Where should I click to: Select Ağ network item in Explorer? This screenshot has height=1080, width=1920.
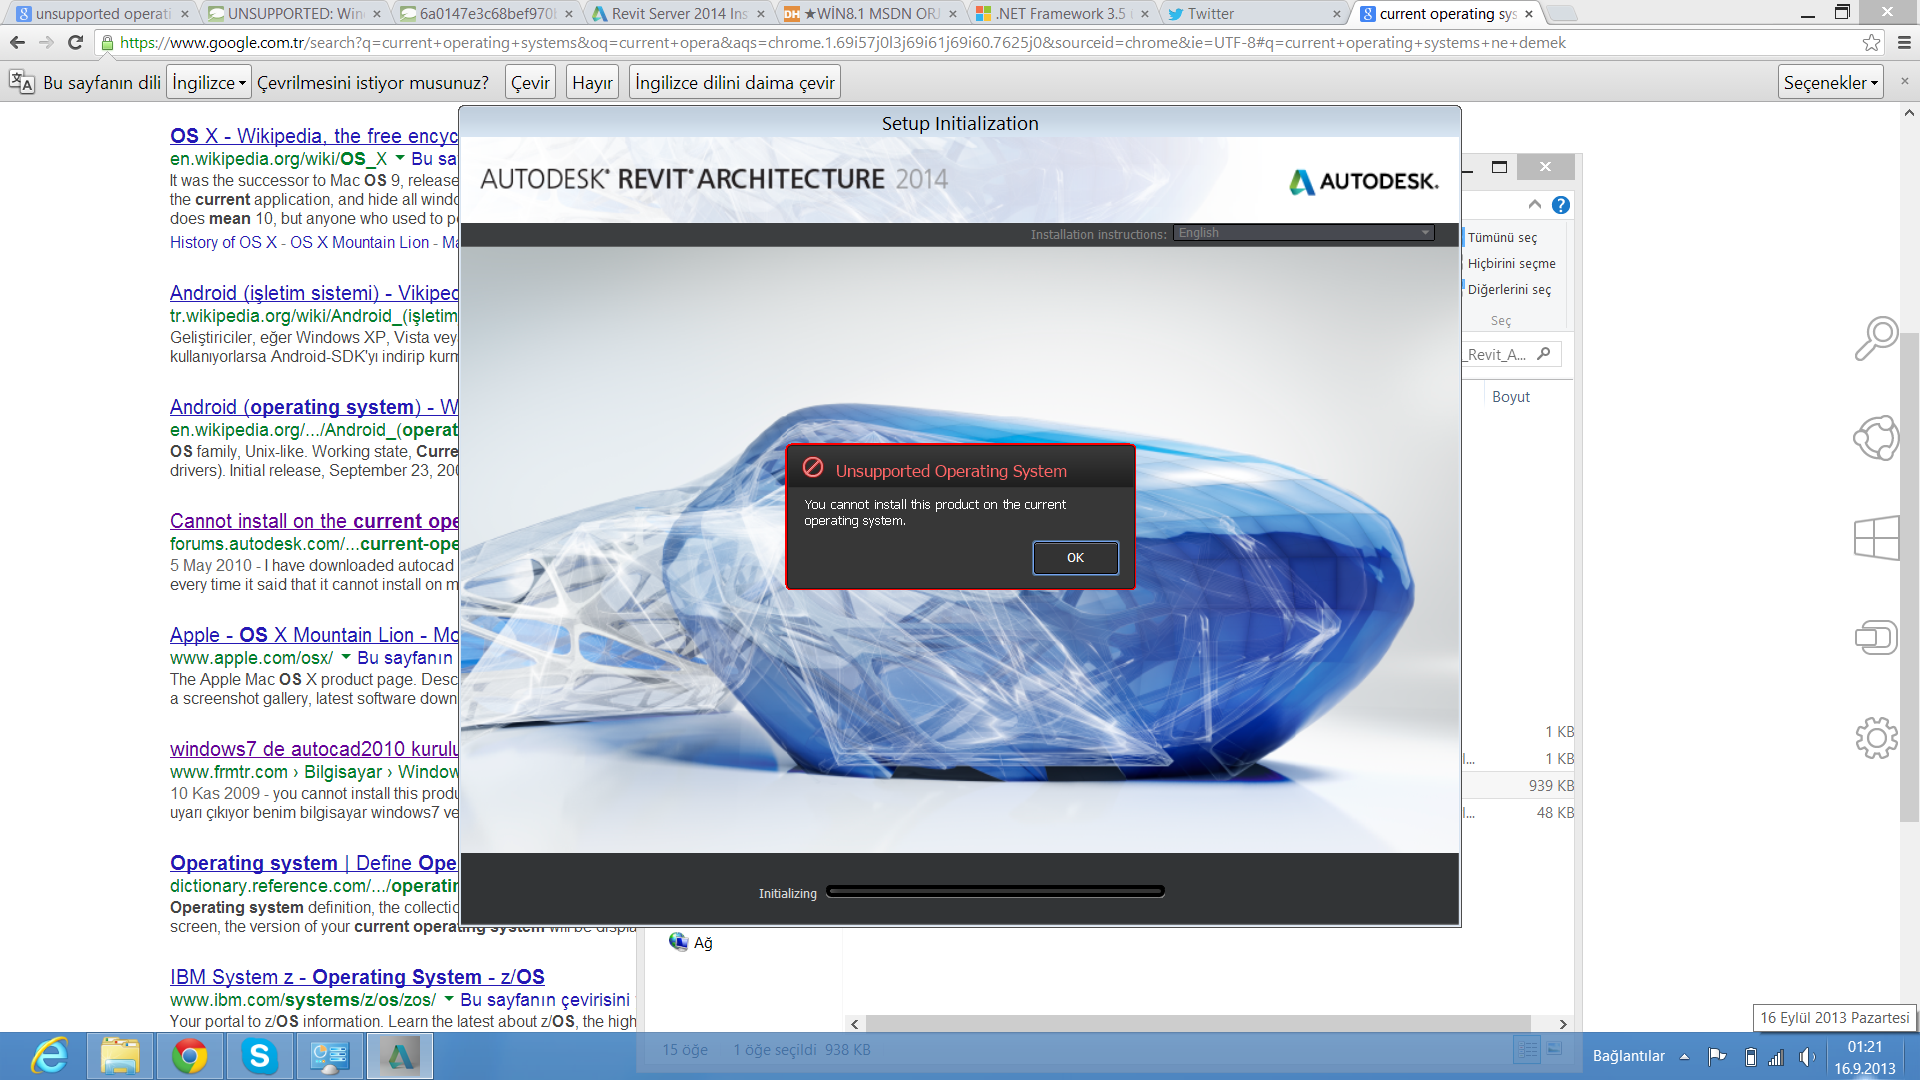pos(692,942)
